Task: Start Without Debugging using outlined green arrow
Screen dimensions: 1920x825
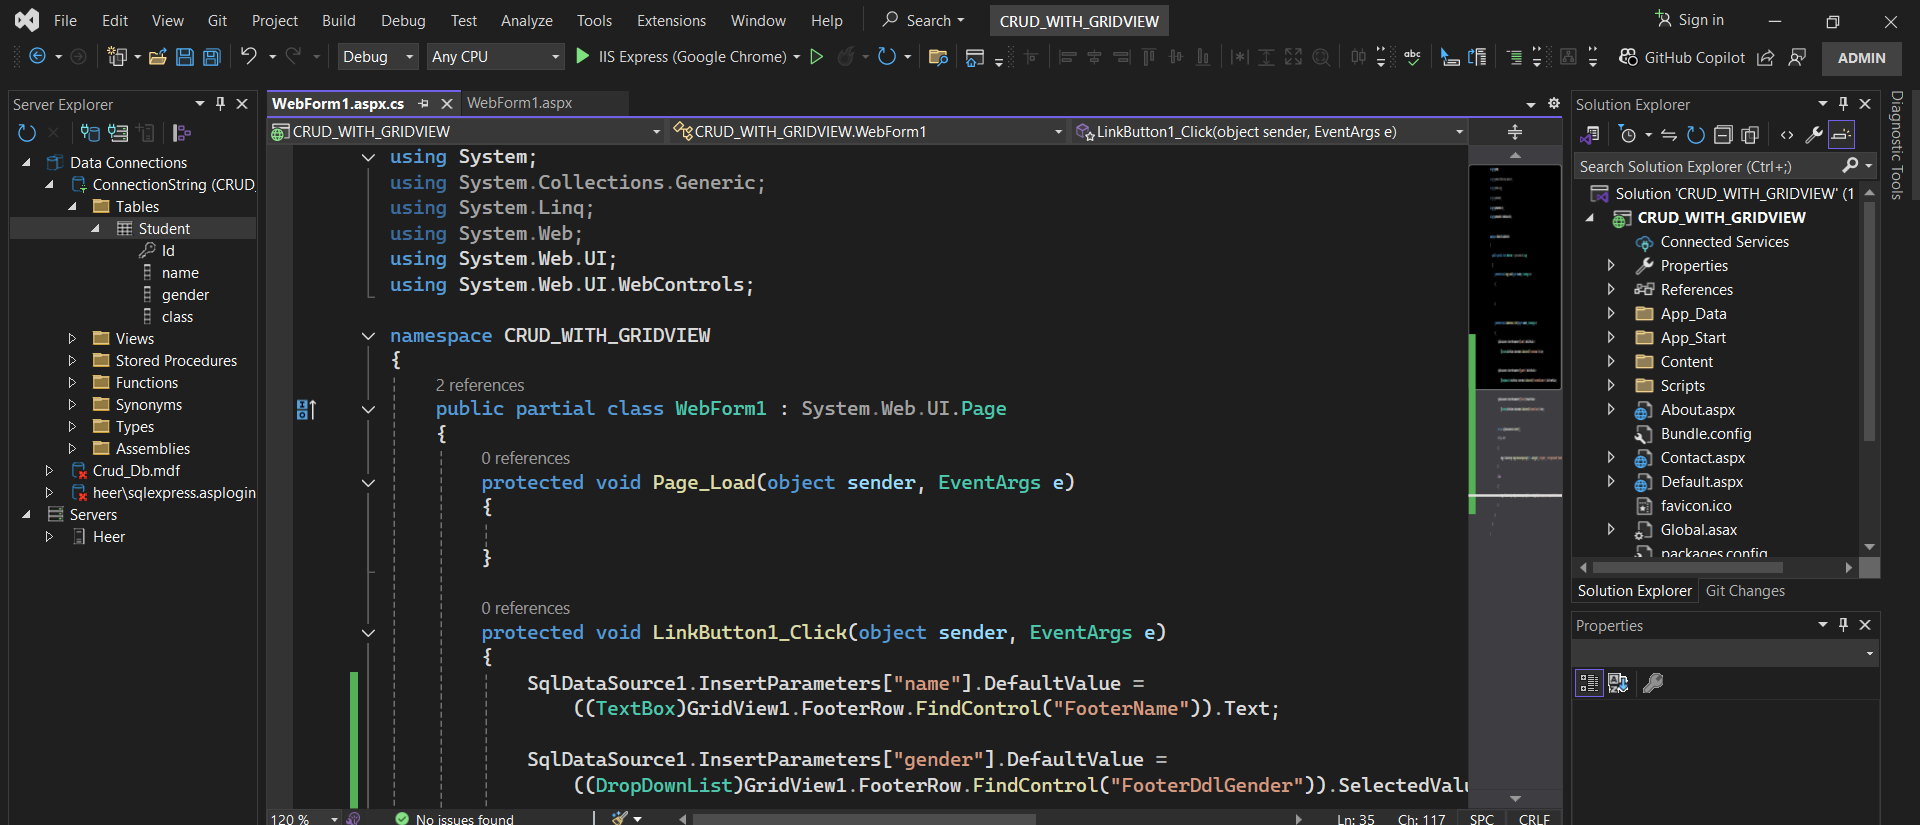Action: click(x=817, y=57)
